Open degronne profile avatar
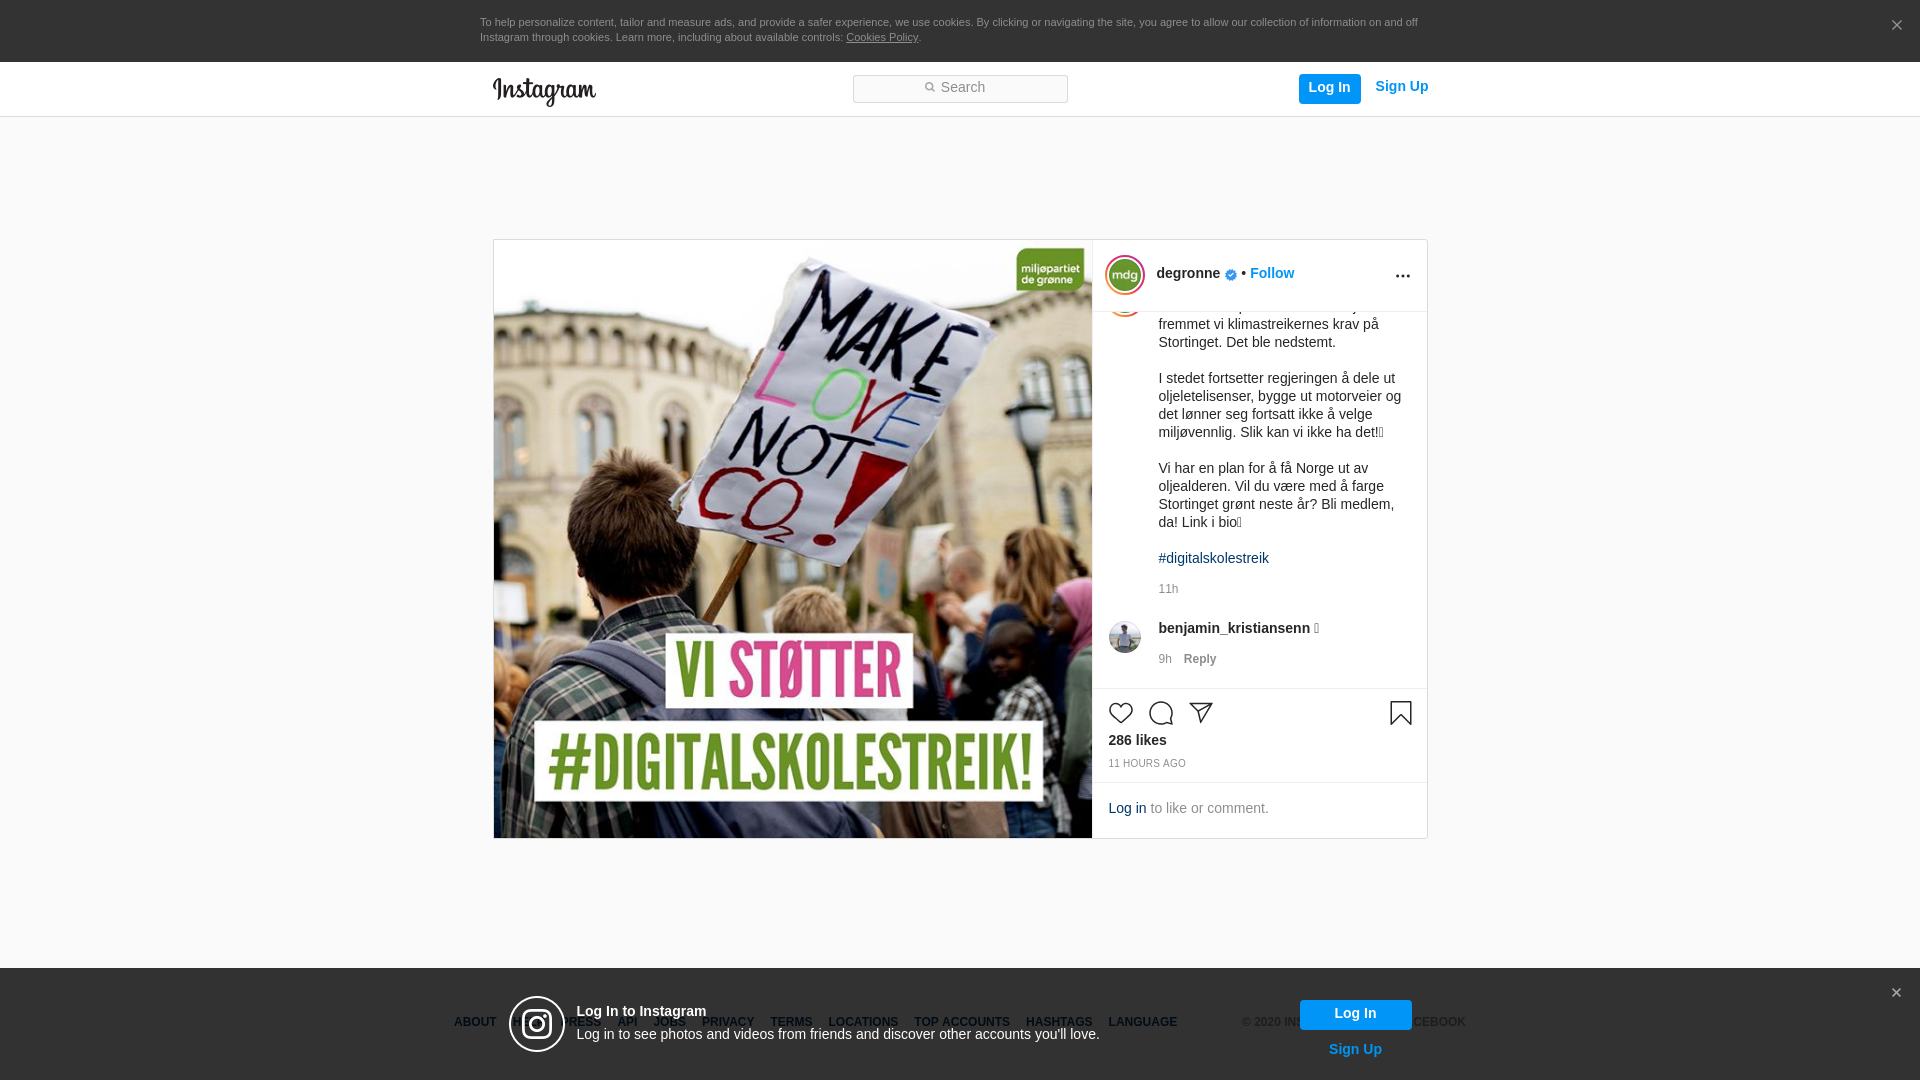This screenshot has width=1920, height=1080. coord(1124,275)
